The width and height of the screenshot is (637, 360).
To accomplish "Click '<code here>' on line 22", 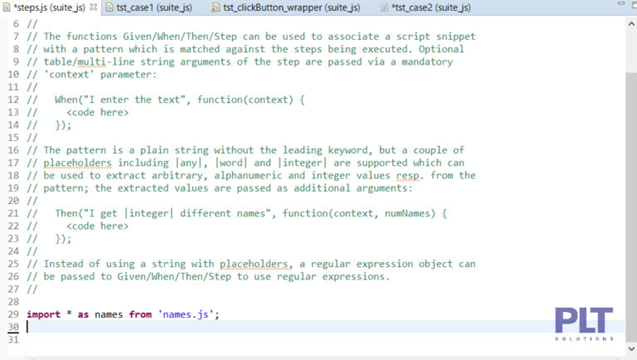I will pyautogui.click(x=98, y=226).
